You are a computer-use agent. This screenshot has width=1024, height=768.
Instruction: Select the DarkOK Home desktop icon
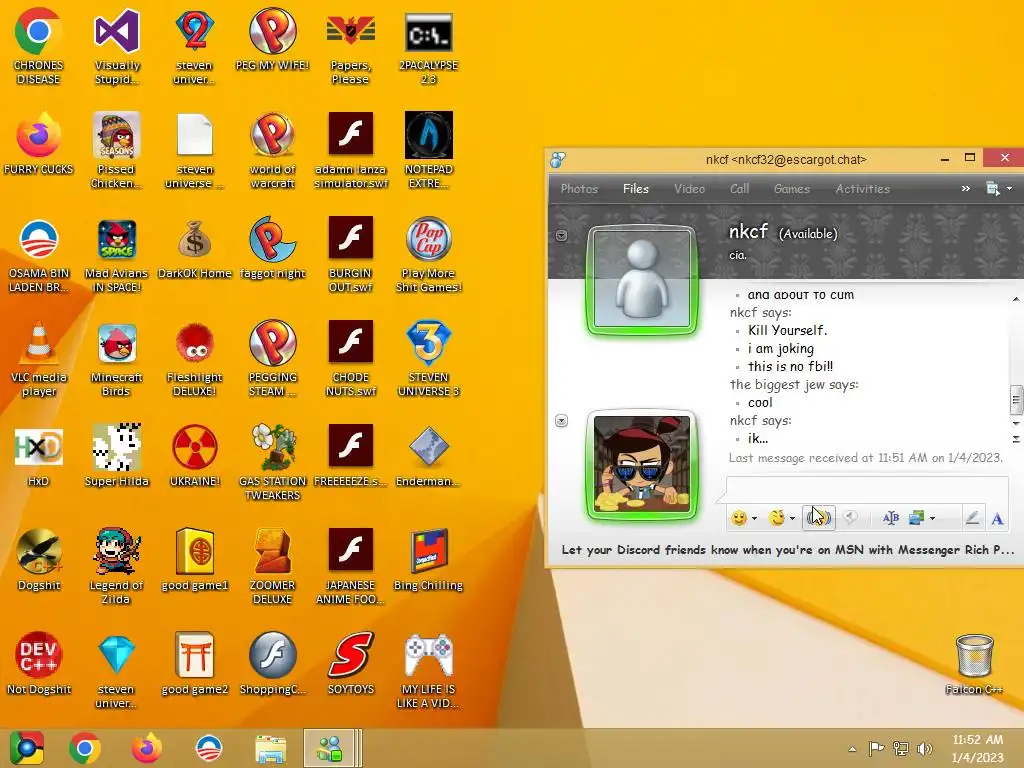tap(195, 249)
